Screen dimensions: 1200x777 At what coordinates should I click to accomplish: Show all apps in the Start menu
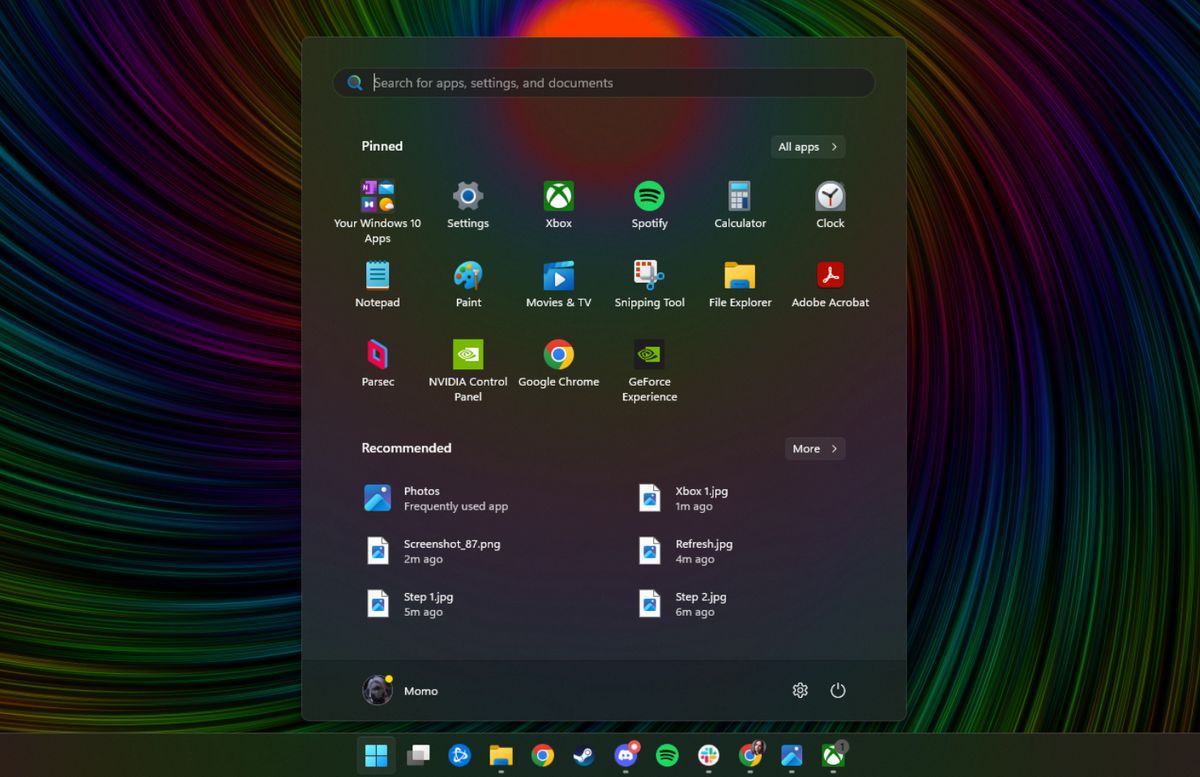click(807, 146)
